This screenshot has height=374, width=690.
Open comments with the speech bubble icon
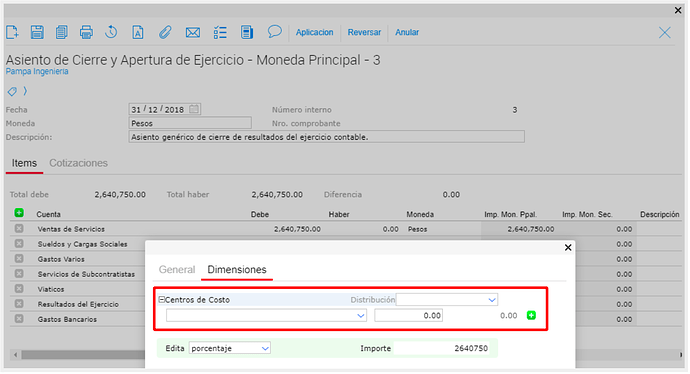(x=275, y=32)
